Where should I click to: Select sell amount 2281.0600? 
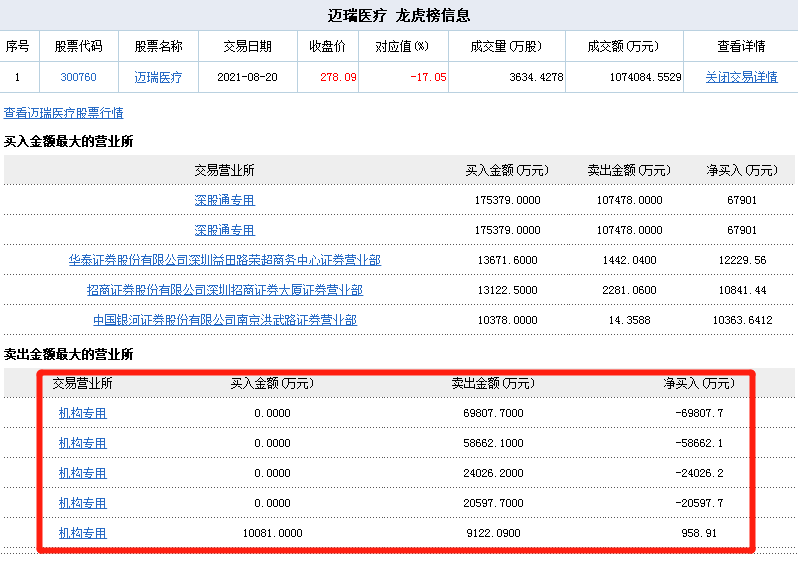coord(630,290)
